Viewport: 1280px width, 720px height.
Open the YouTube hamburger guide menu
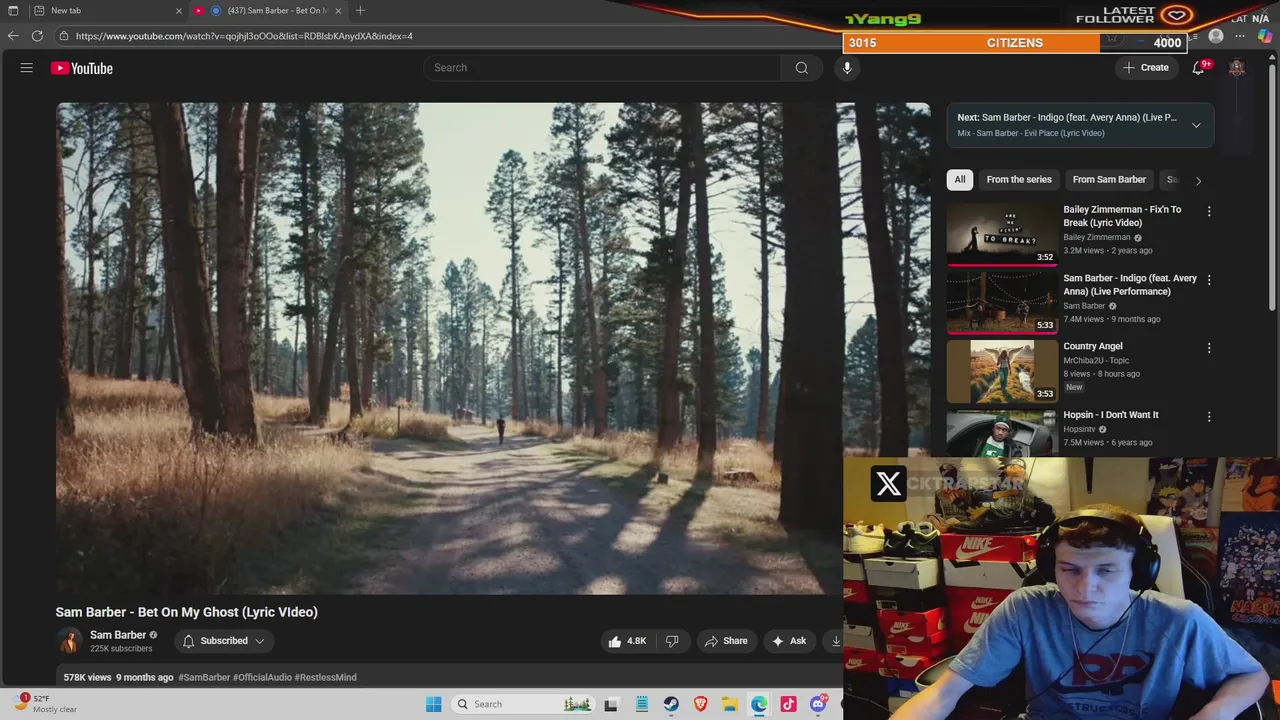(27, 68)
